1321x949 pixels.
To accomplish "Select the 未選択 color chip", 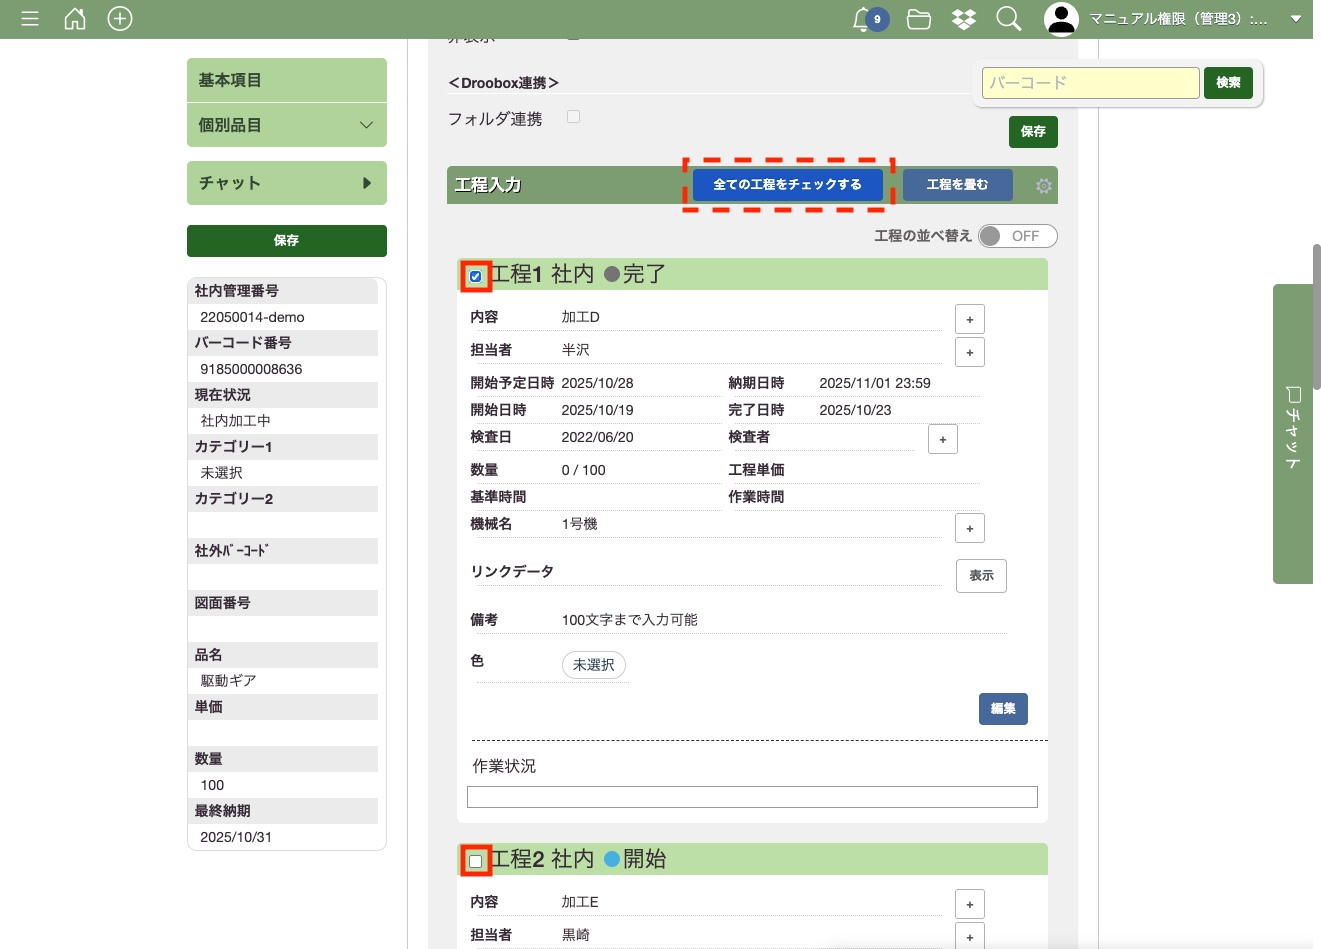I will click(x=594, y=665).
